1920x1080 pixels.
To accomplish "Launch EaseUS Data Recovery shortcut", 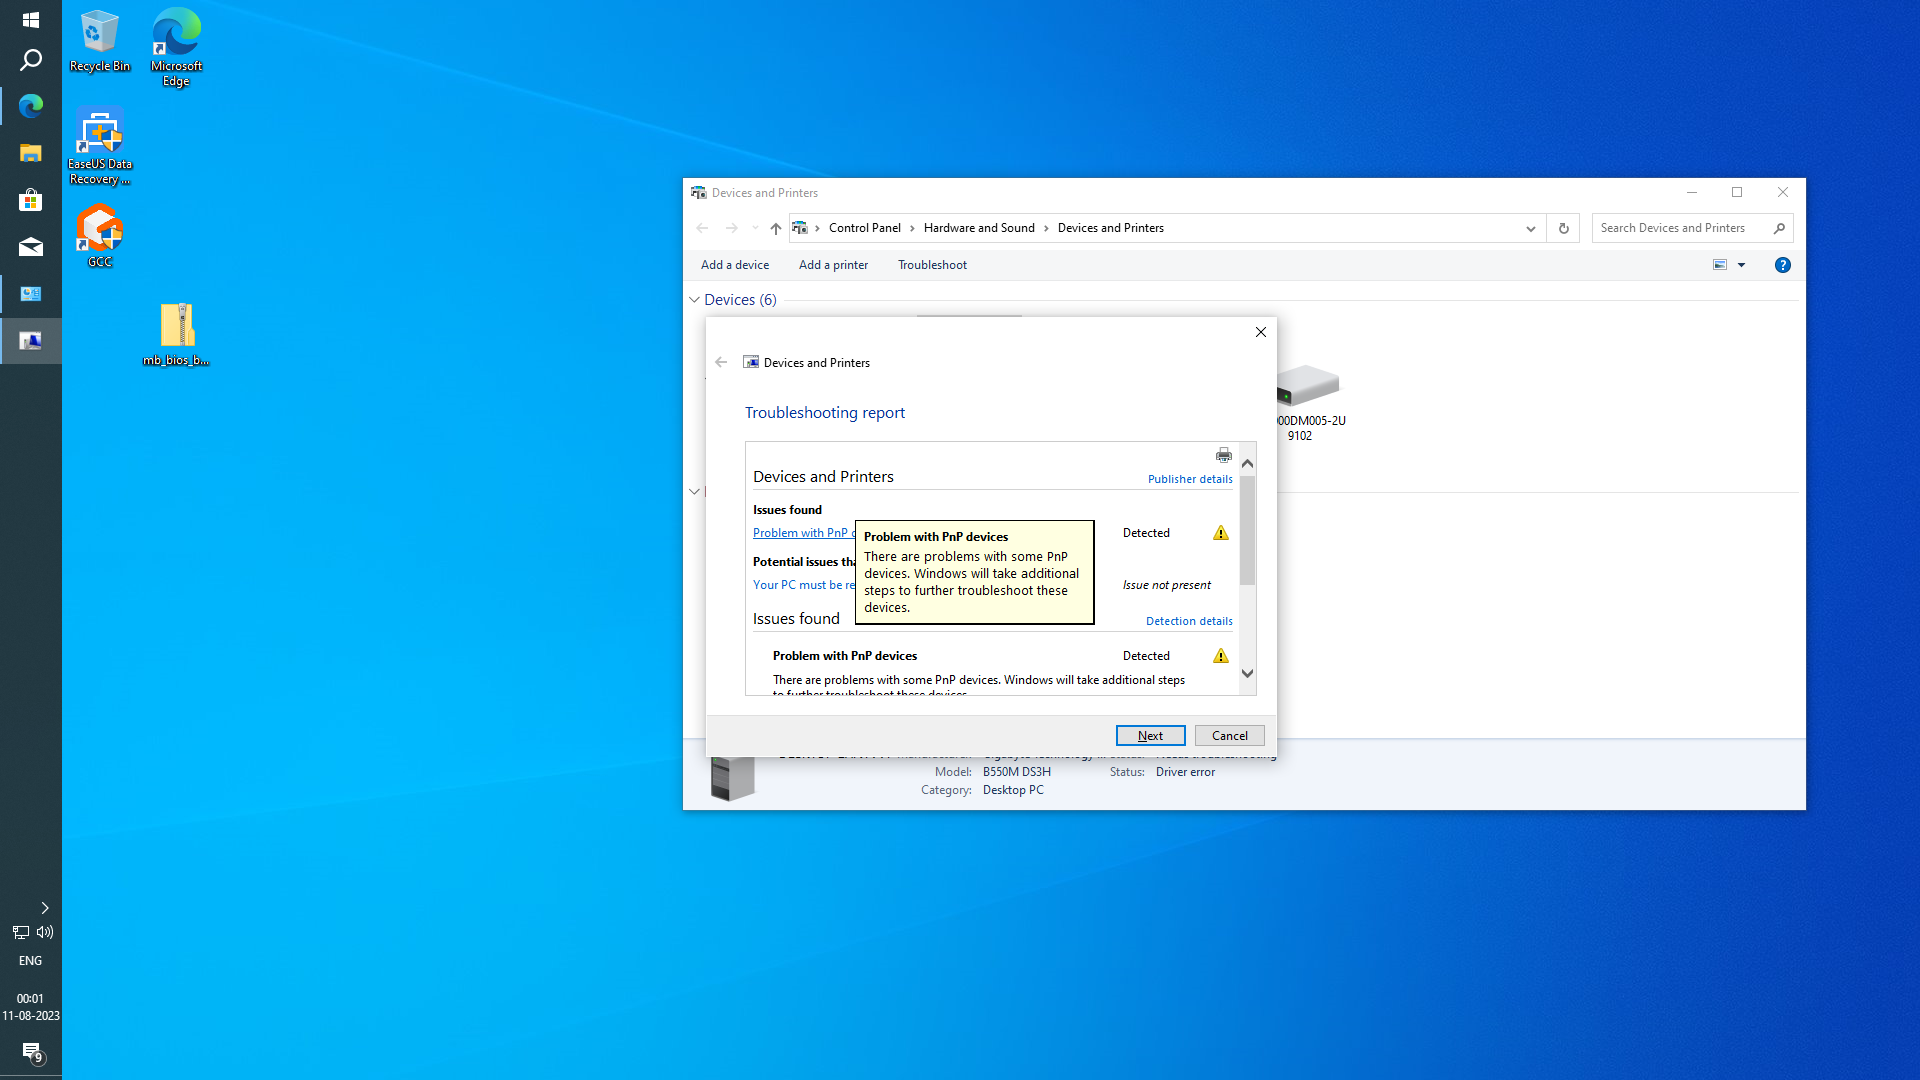I will [99, 147].
